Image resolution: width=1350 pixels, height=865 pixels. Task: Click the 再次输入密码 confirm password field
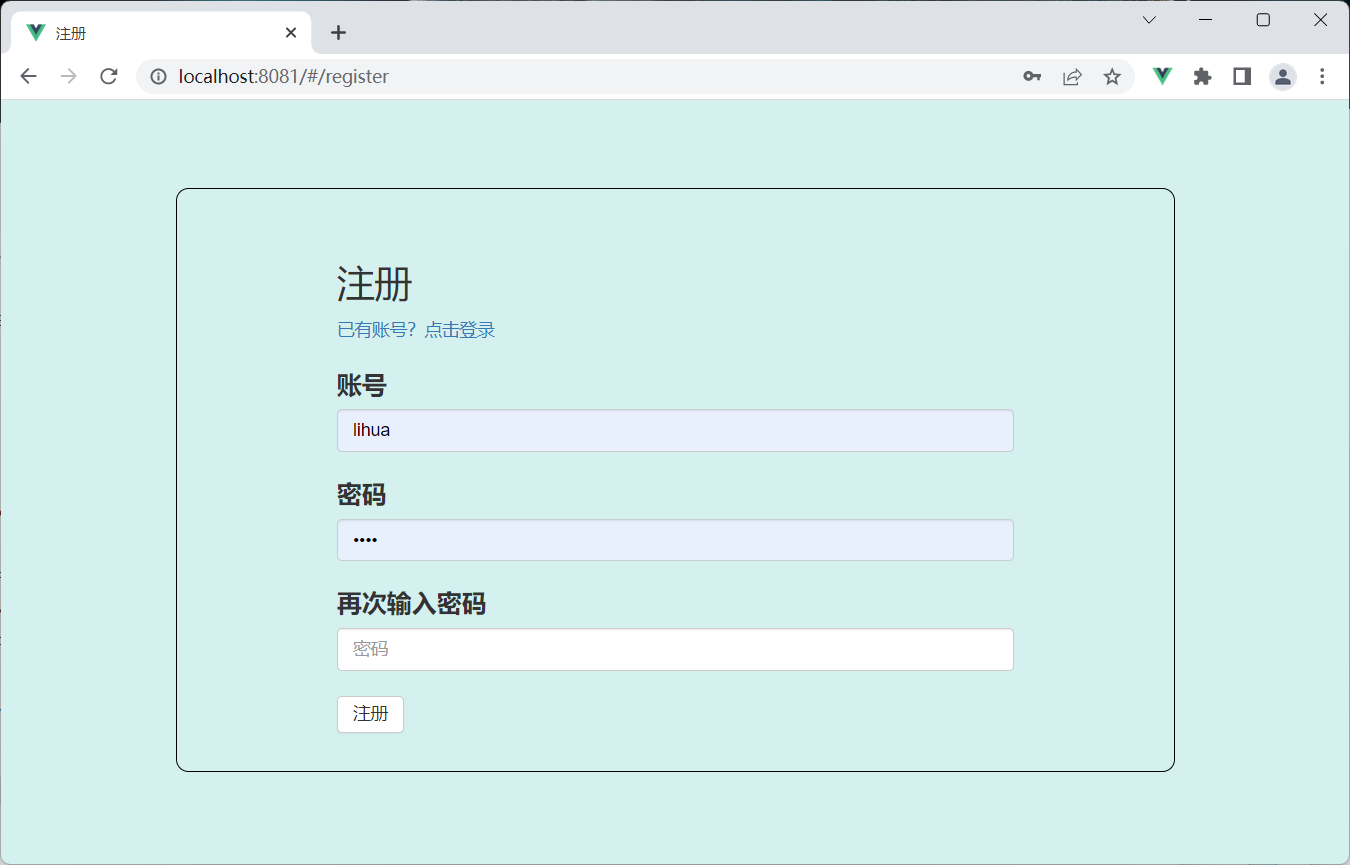[675, 649]
